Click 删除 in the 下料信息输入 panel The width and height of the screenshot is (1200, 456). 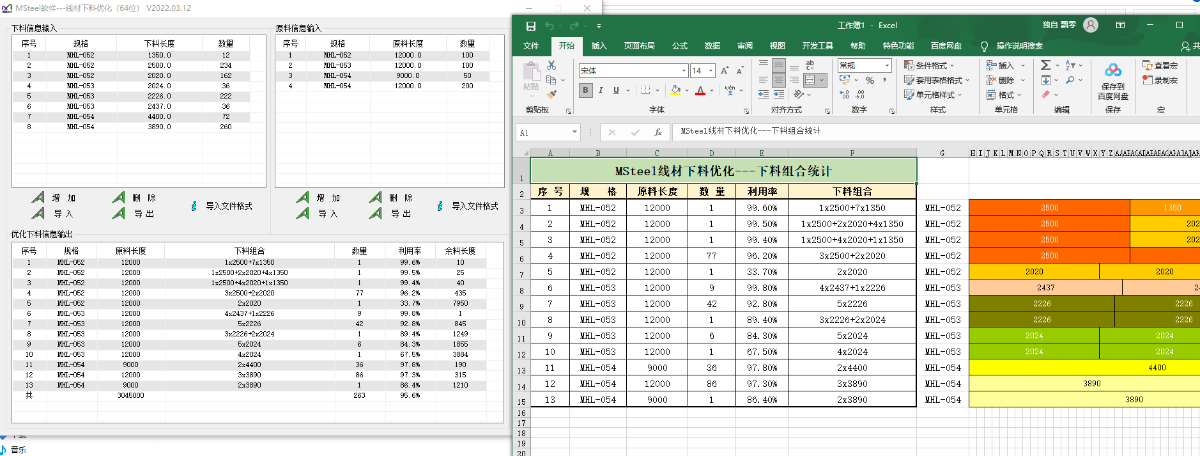click(133, 198)
